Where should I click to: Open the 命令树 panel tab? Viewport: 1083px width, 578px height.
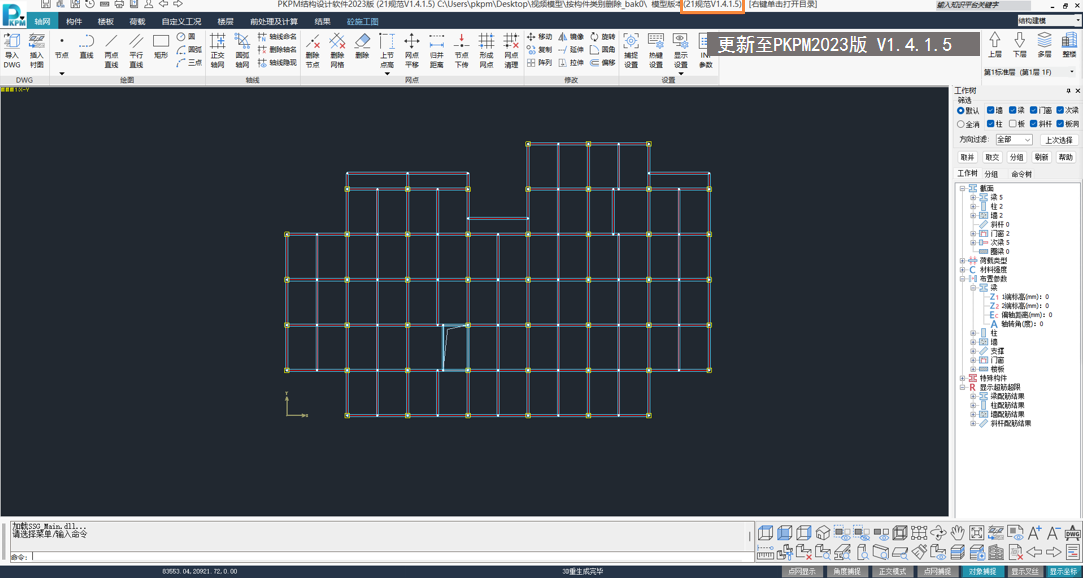tap(1021, 174)
